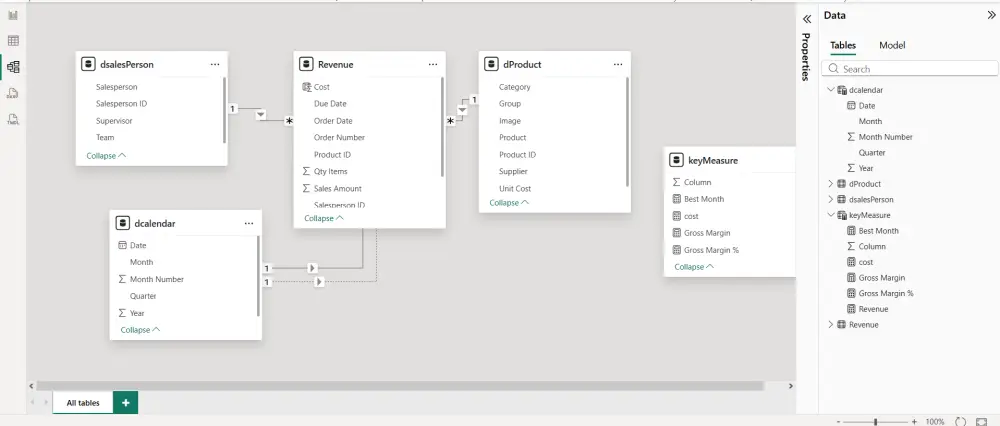Add a new layout tab with plus
1000x426 pixels.
click(126, 402)
